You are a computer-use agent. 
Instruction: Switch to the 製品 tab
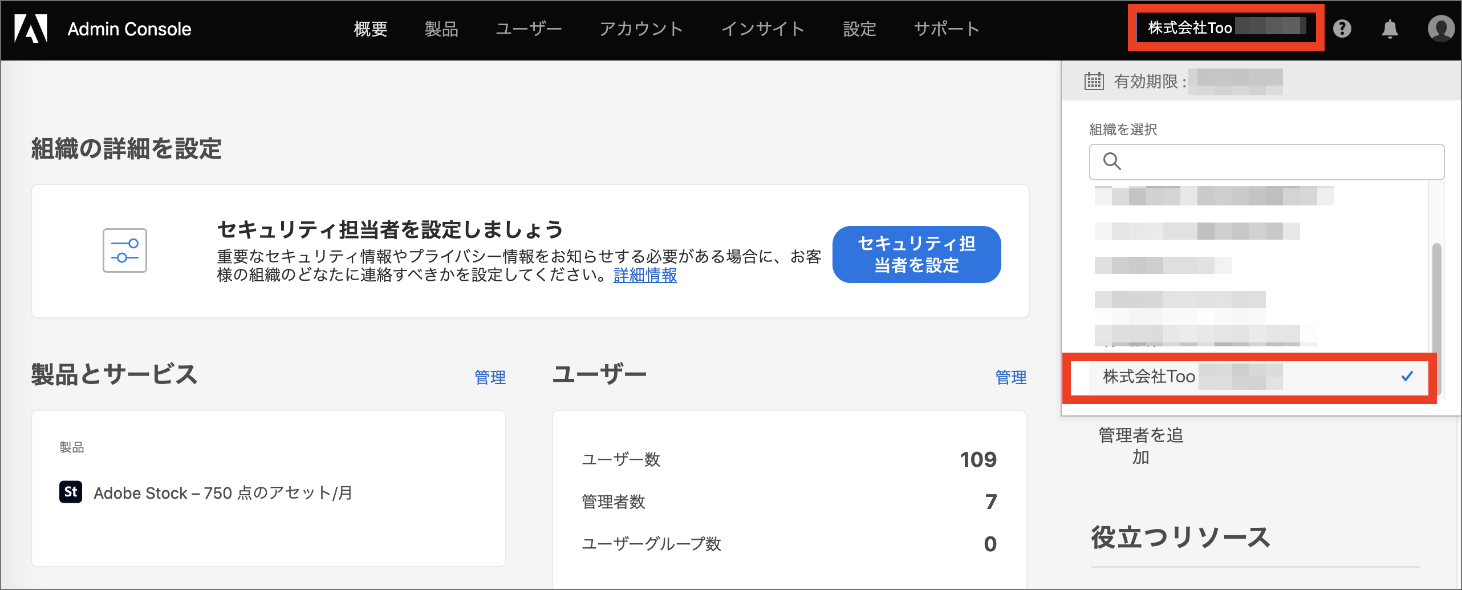(x=441, y=29)
